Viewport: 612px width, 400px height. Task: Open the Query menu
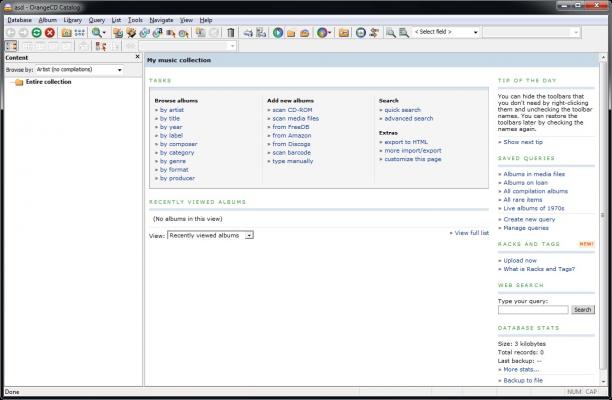click(96, 20)
